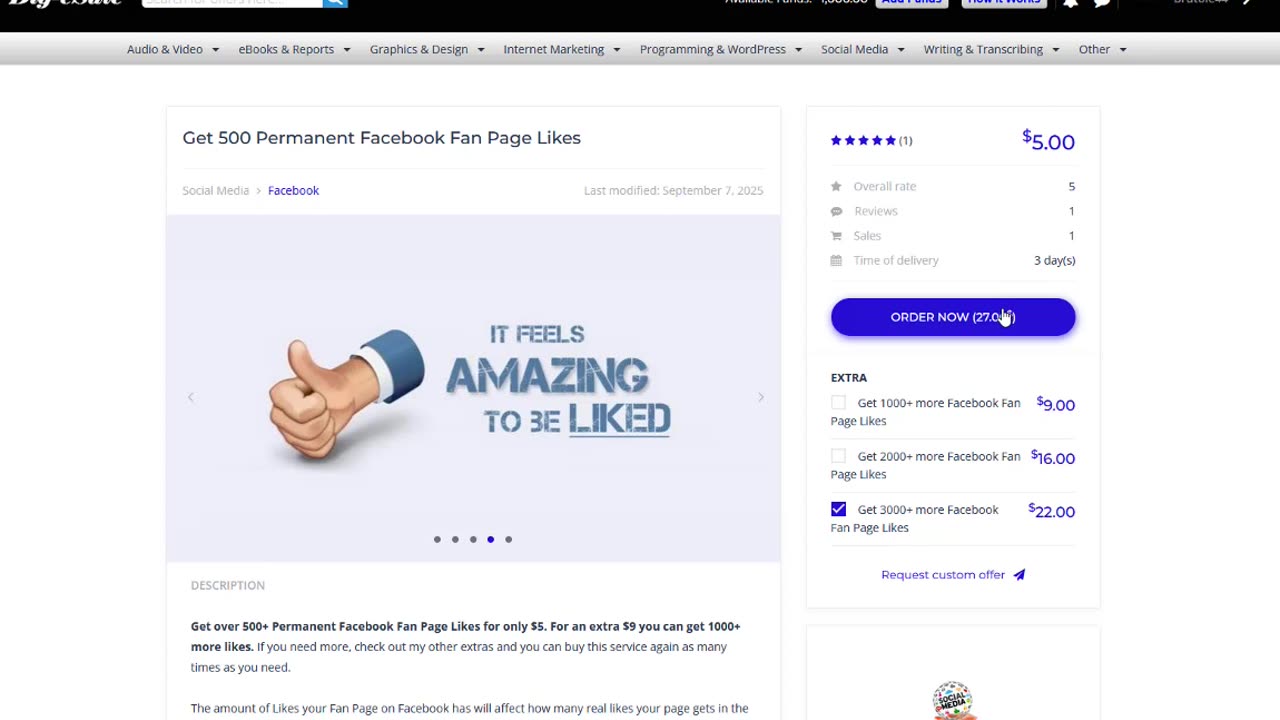
Task: Open the Graphics & Design dropdown
Action: click(427, 49)
